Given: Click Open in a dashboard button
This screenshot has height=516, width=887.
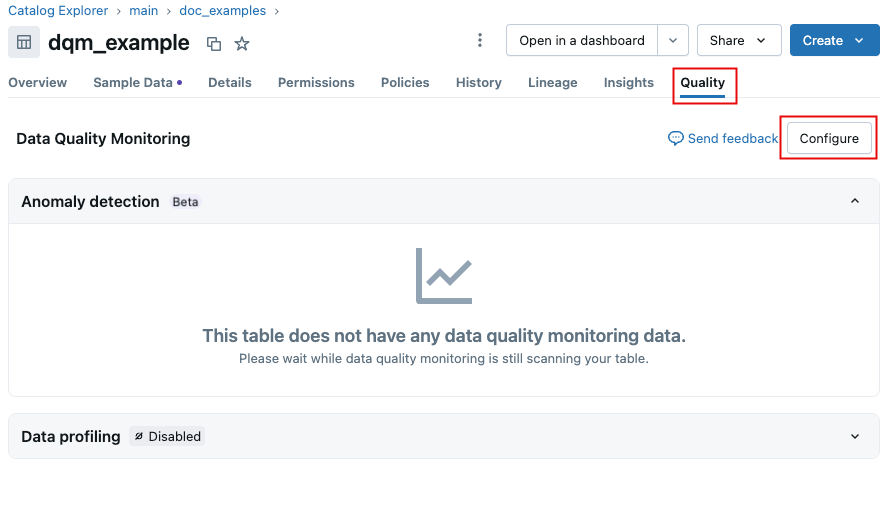Looking at the screenshot, I should 582,40.
